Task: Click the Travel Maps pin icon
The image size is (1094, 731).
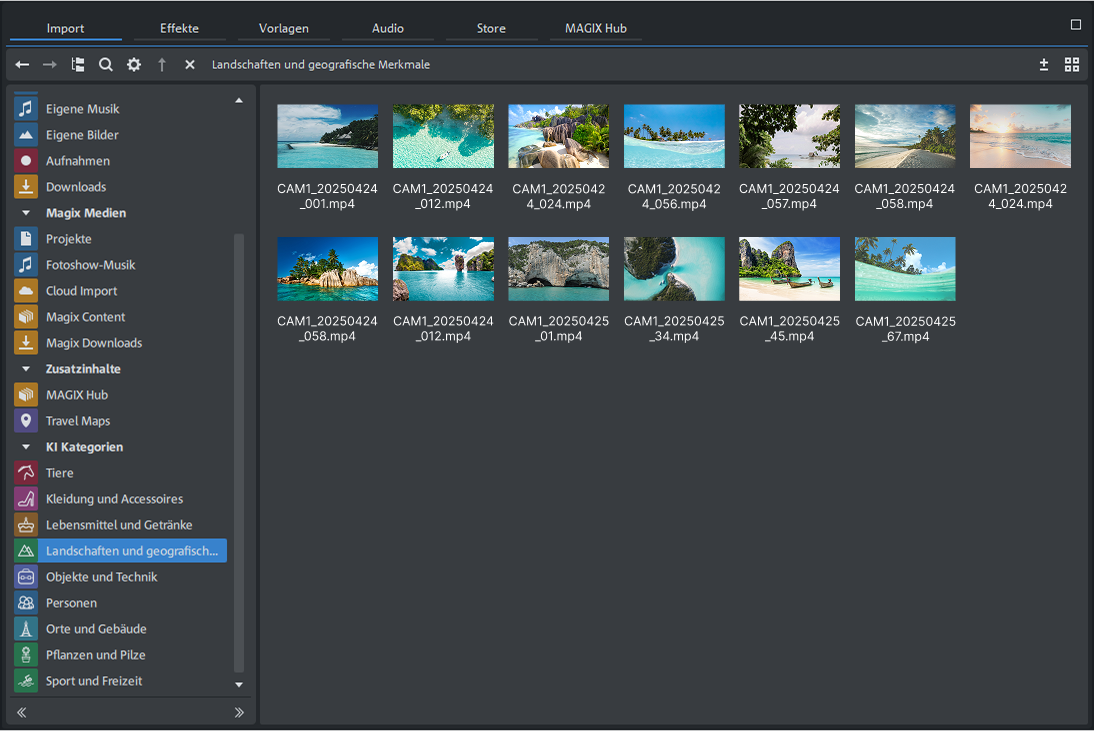Action: click(x=26, y=421)
